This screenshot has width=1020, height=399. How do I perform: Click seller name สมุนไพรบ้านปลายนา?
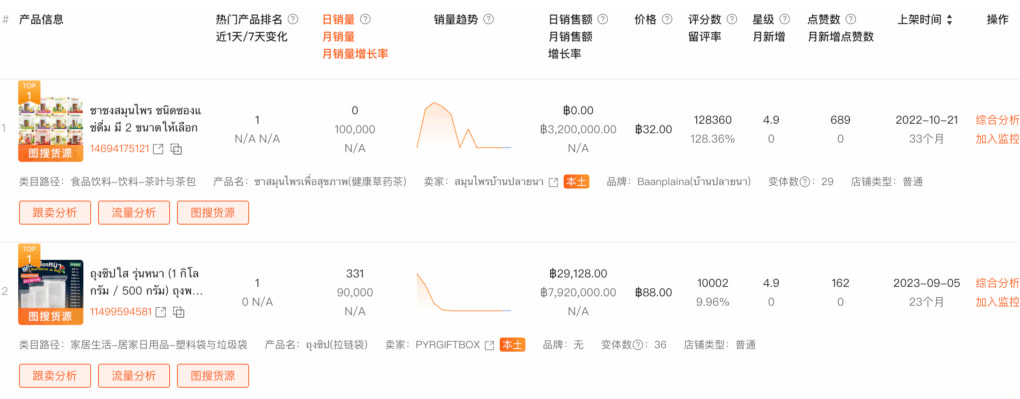pos(499,182)
